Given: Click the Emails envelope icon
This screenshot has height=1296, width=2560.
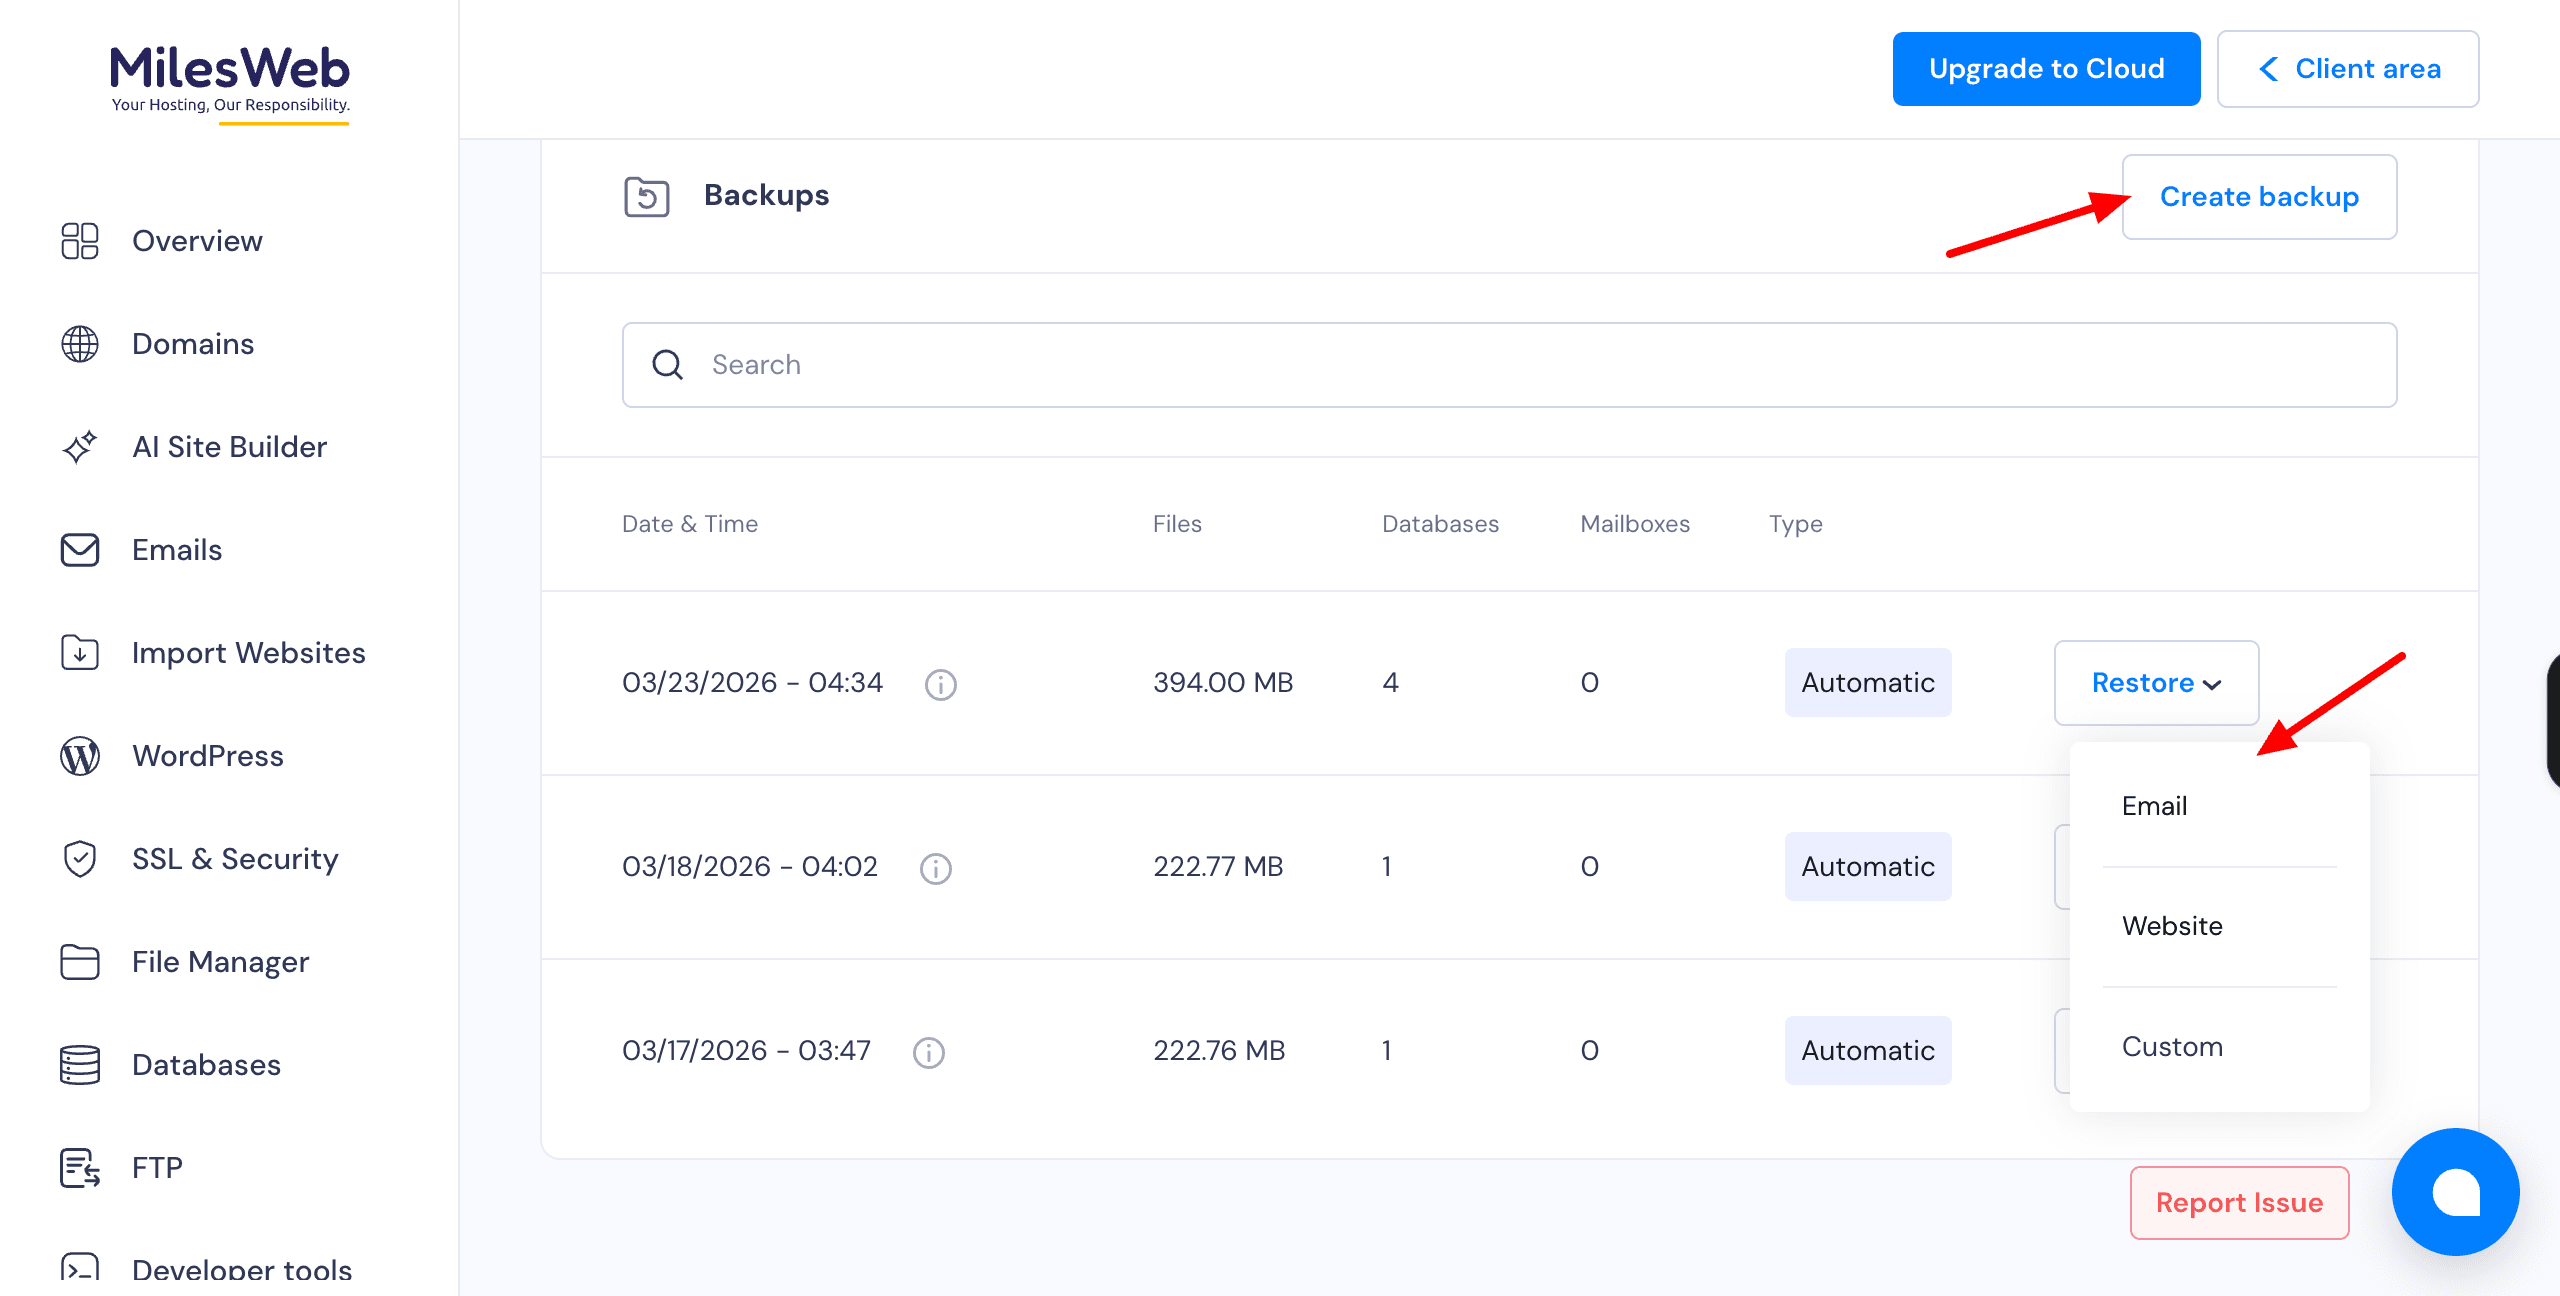Looking at the screenshot, I should [80, 550].
